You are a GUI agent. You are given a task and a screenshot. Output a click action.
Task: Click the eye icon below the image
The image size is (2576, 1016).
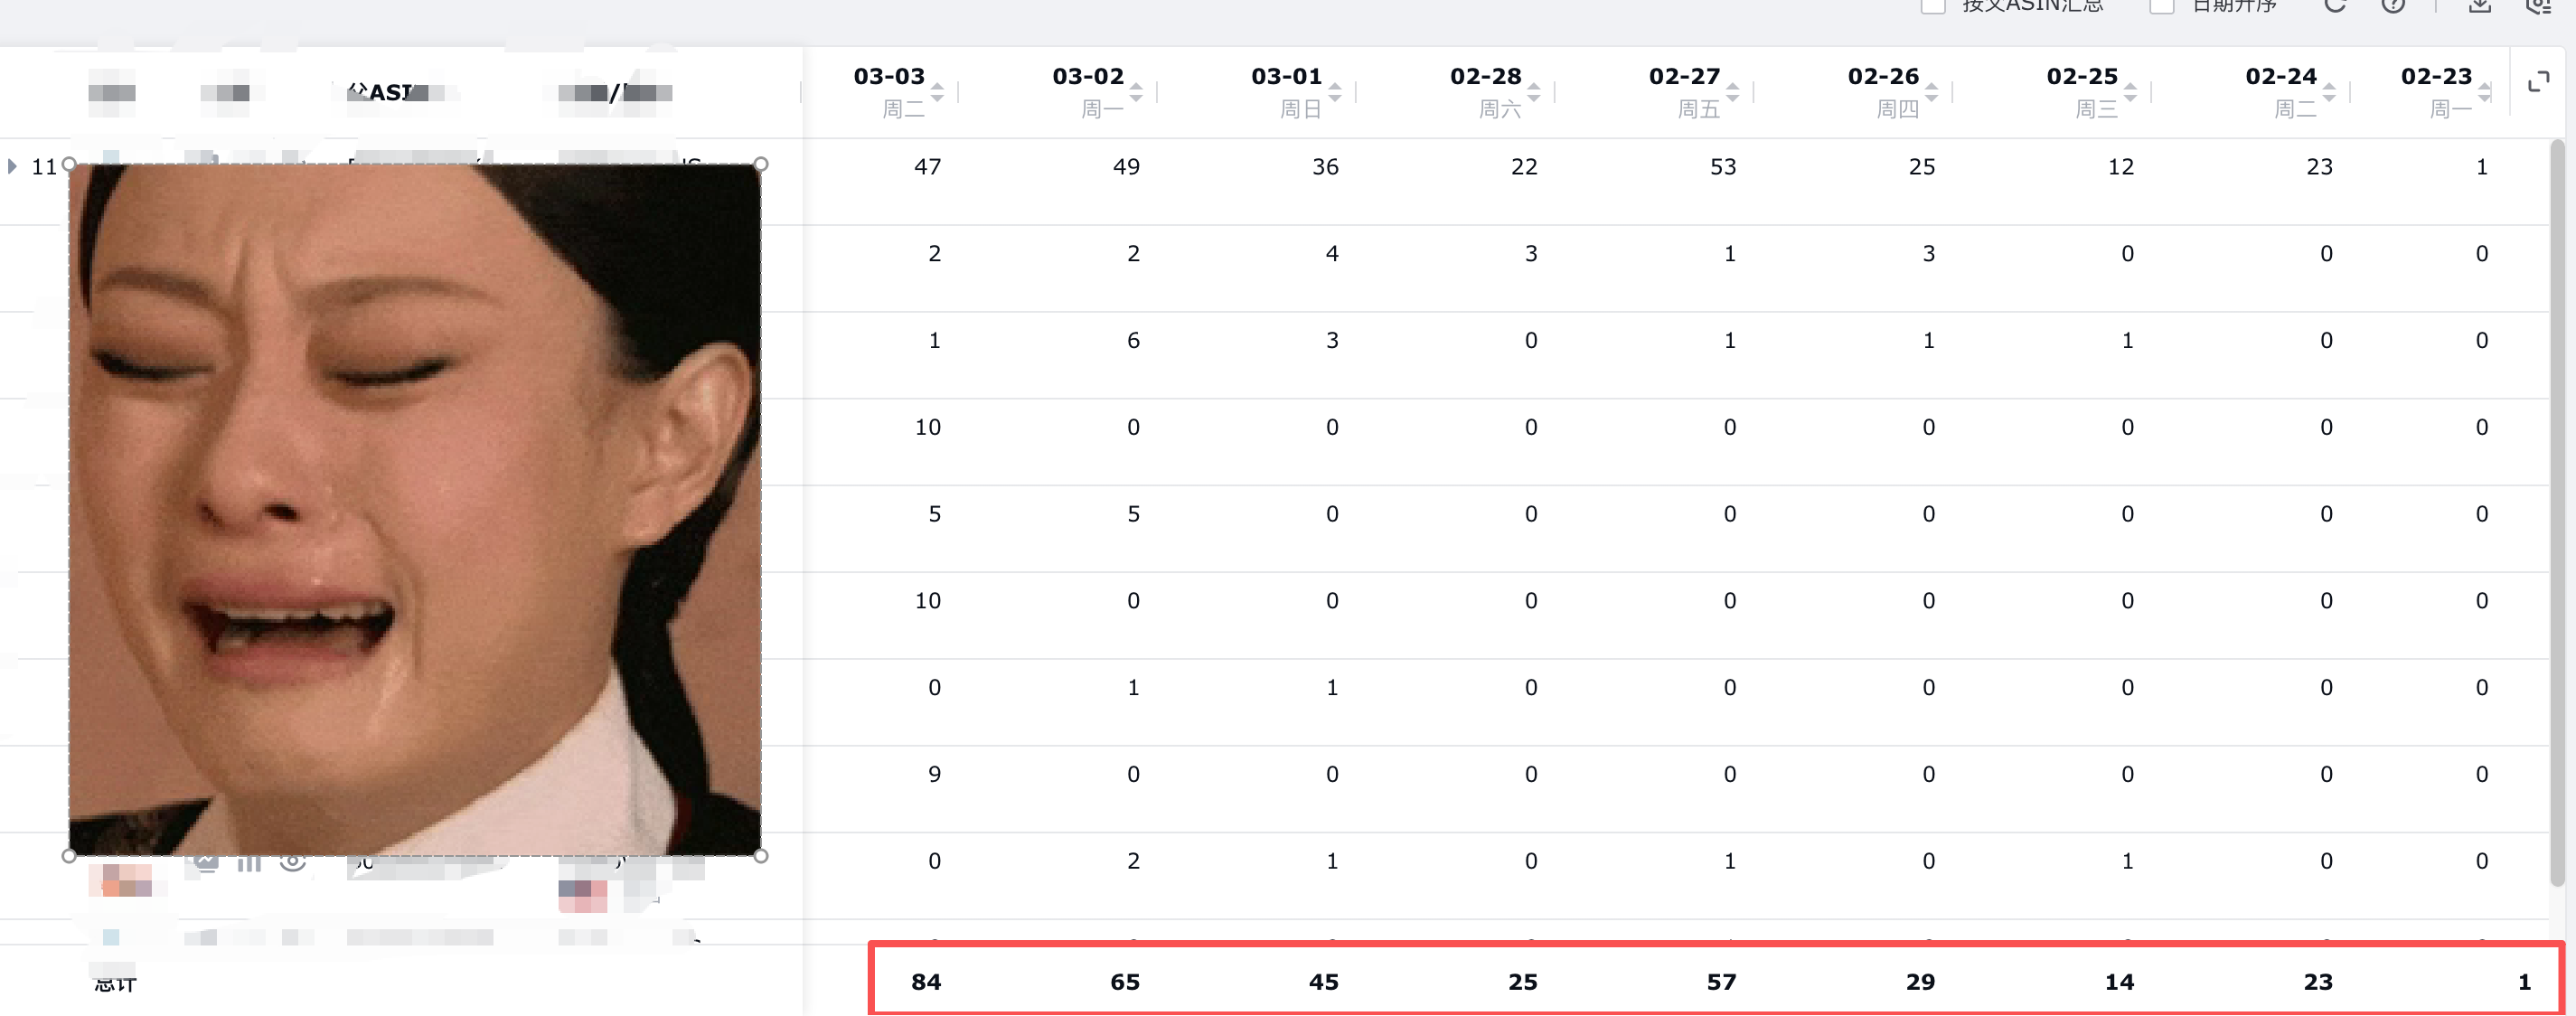pyautogui.click(x=292, y=862)
